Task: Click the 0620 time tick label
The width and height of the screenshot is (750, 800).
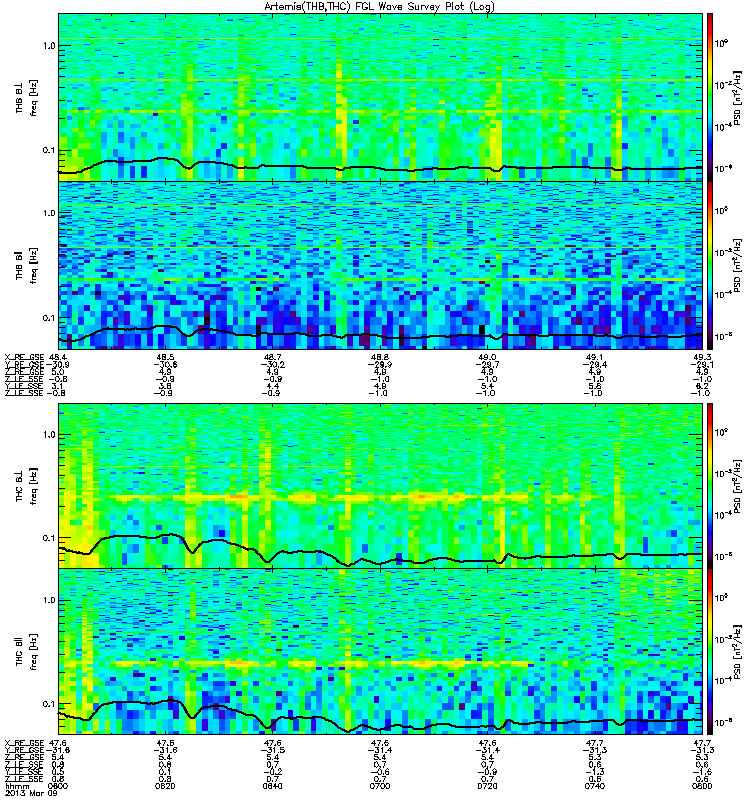Action: click(165, 786)
